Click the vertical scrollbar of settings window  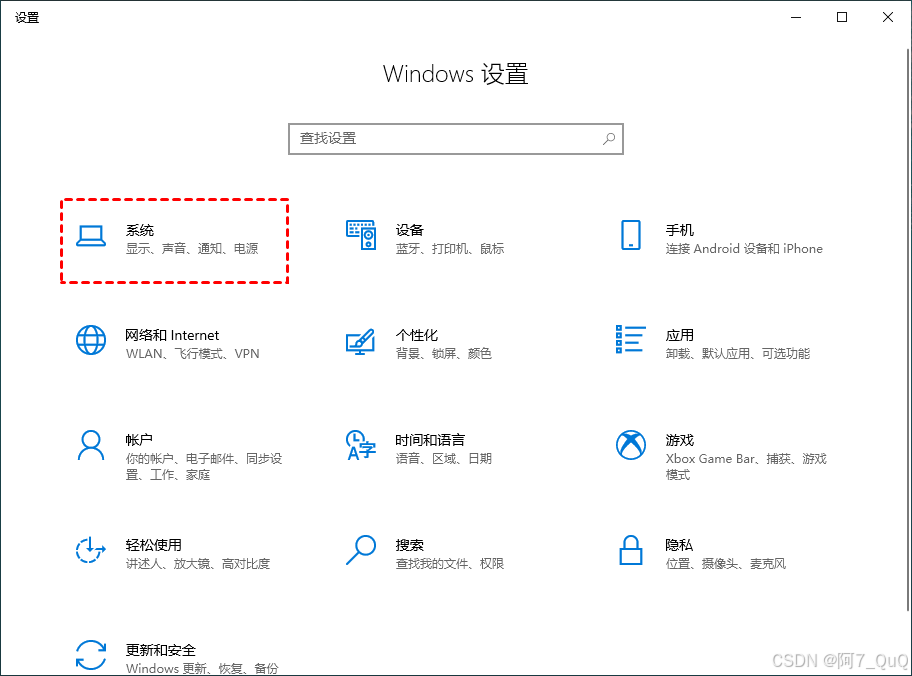(x=908, y=329)
